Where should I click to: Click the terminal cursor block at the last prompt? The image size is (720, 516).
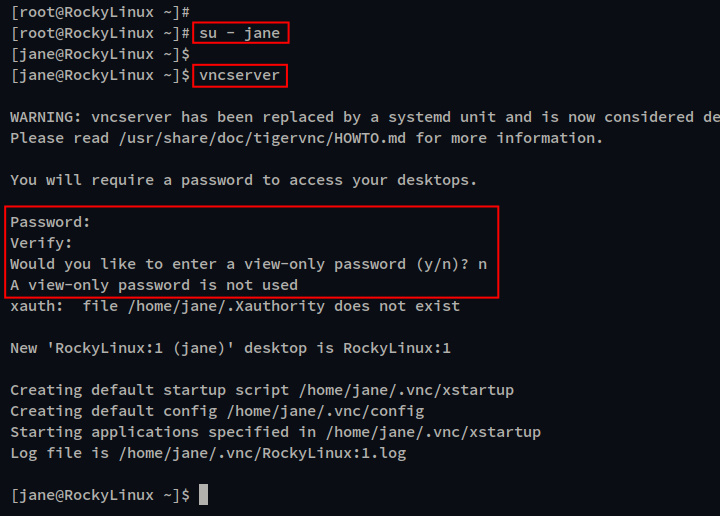[203, 495]
